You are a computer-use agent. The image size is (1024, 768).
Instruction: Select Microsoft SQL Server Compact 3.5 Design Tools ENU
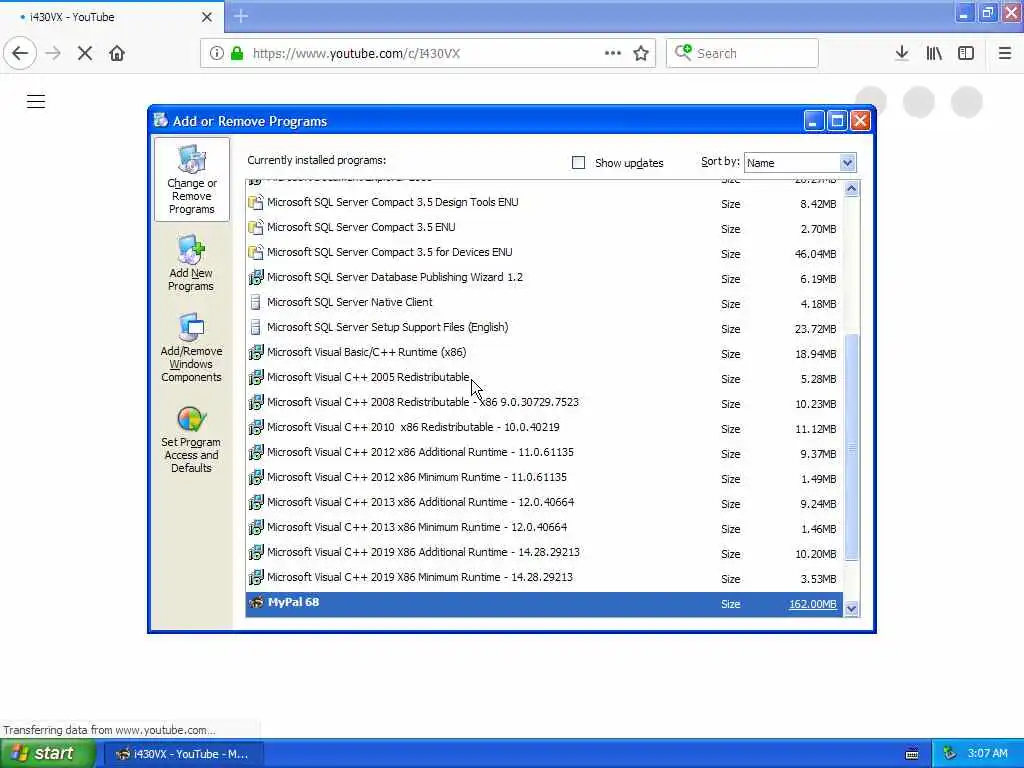(545, 202)
